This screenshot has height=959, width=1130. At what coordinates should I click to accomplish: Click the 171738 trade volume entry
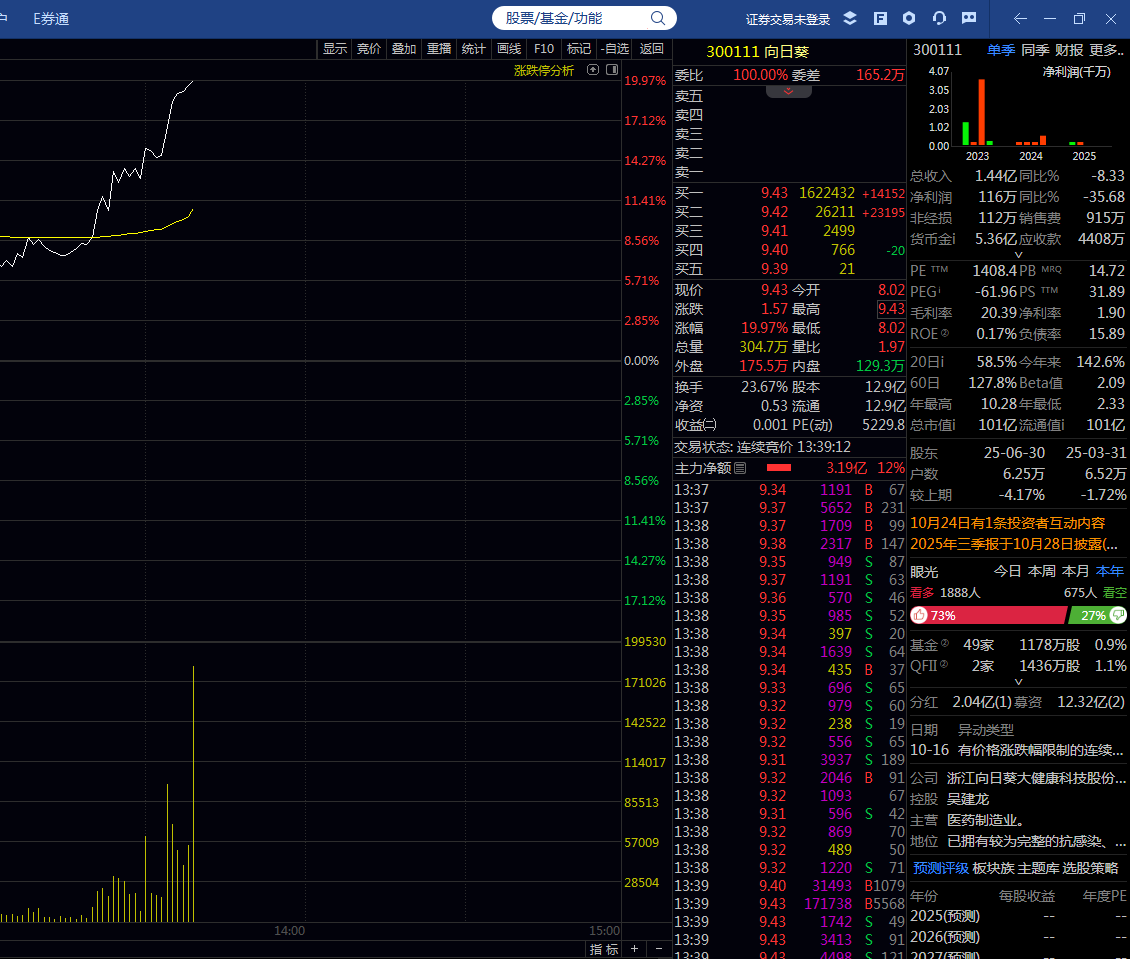[827, 904]
